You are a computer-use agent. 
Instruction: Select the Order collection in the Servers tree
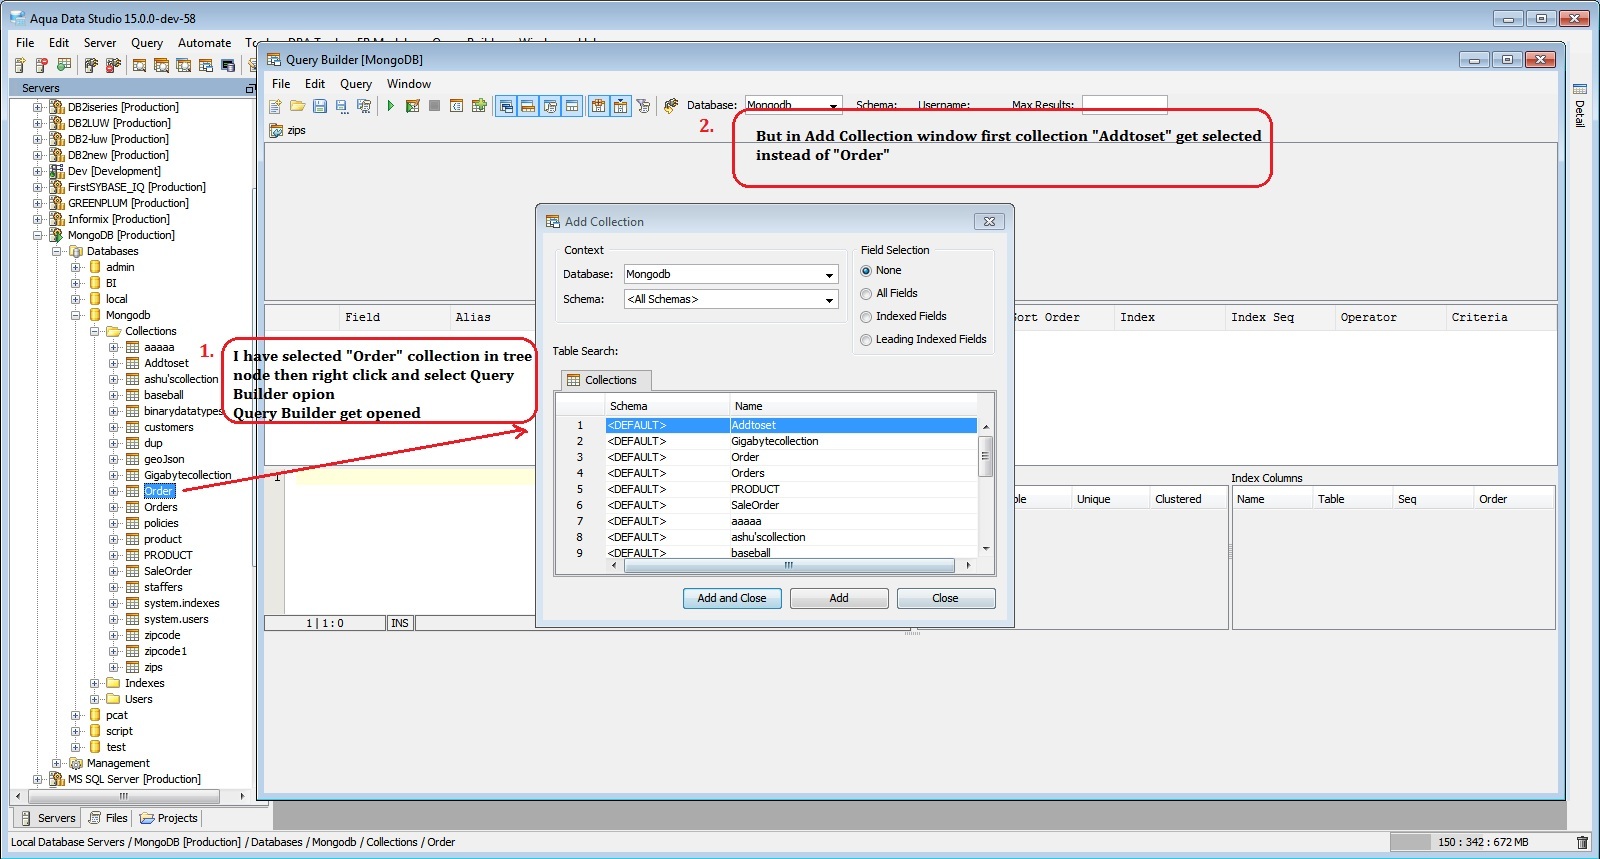[x=159, y=491]
